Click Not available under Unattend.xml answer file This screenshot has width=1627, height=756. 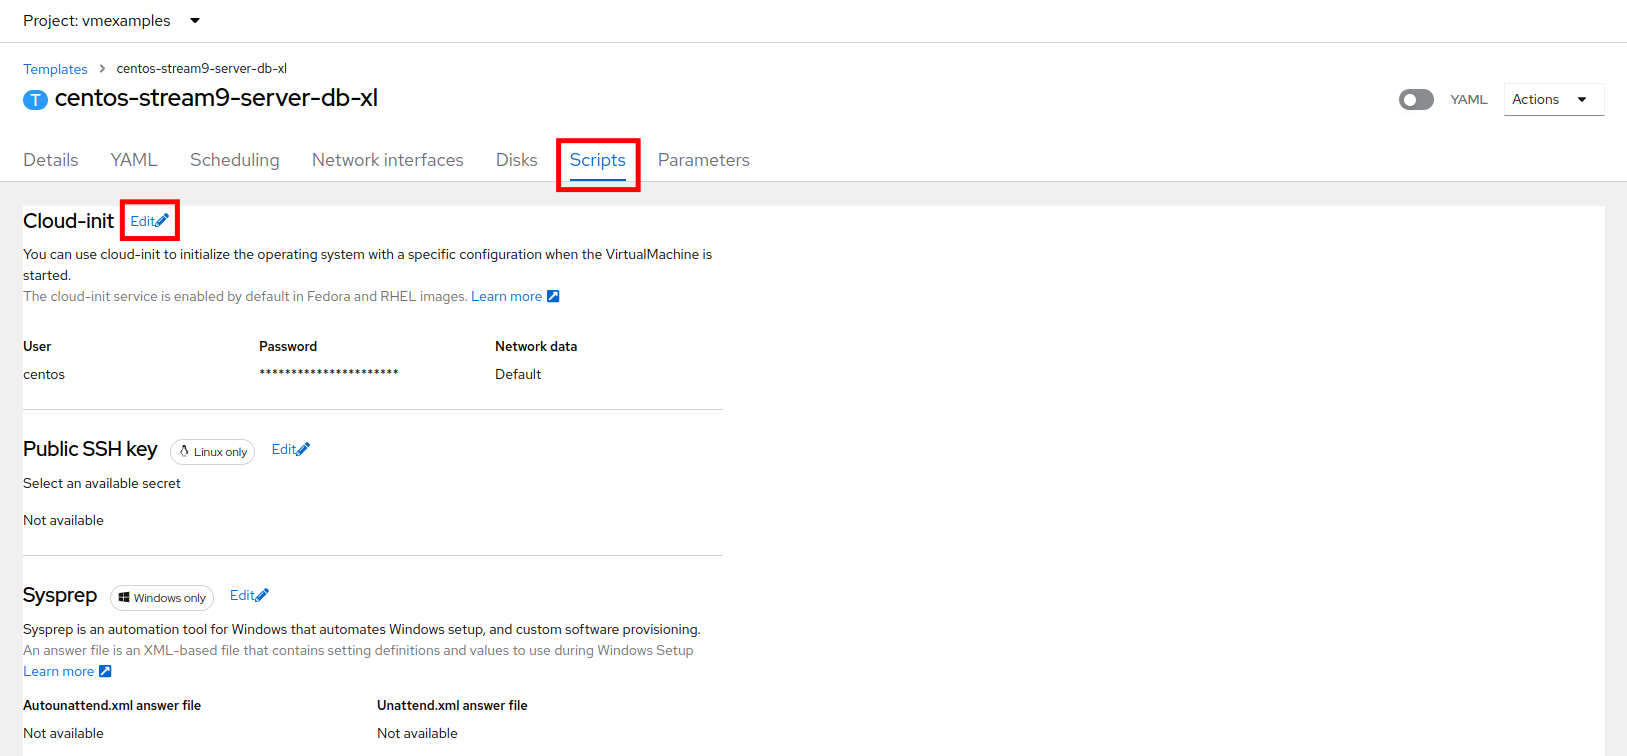point(417,734)
